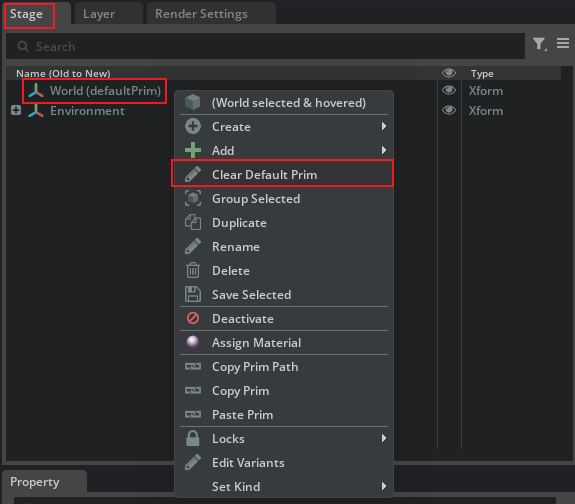This screenshot has width=575, height=504.
Task: Click the visibility eye column header
Action: point(449,73)
